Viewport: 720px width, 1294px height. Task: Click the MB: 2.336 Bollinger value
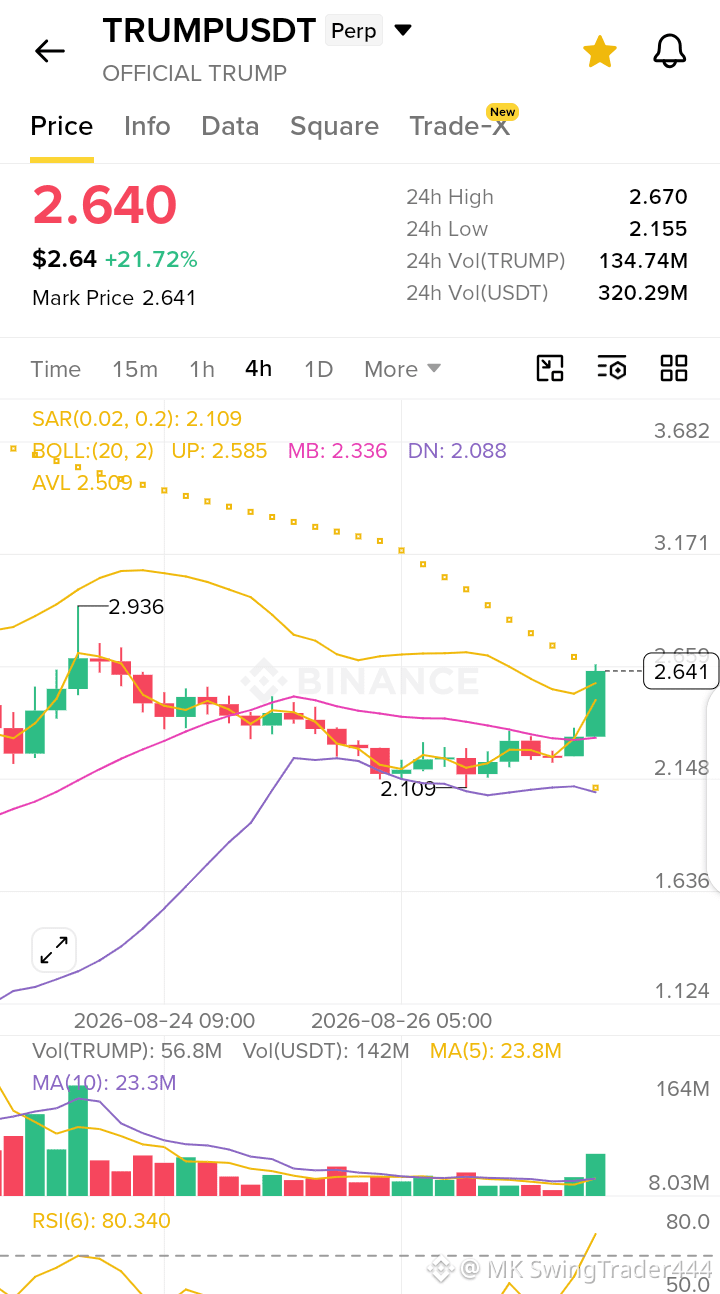(x=337, y=451)
